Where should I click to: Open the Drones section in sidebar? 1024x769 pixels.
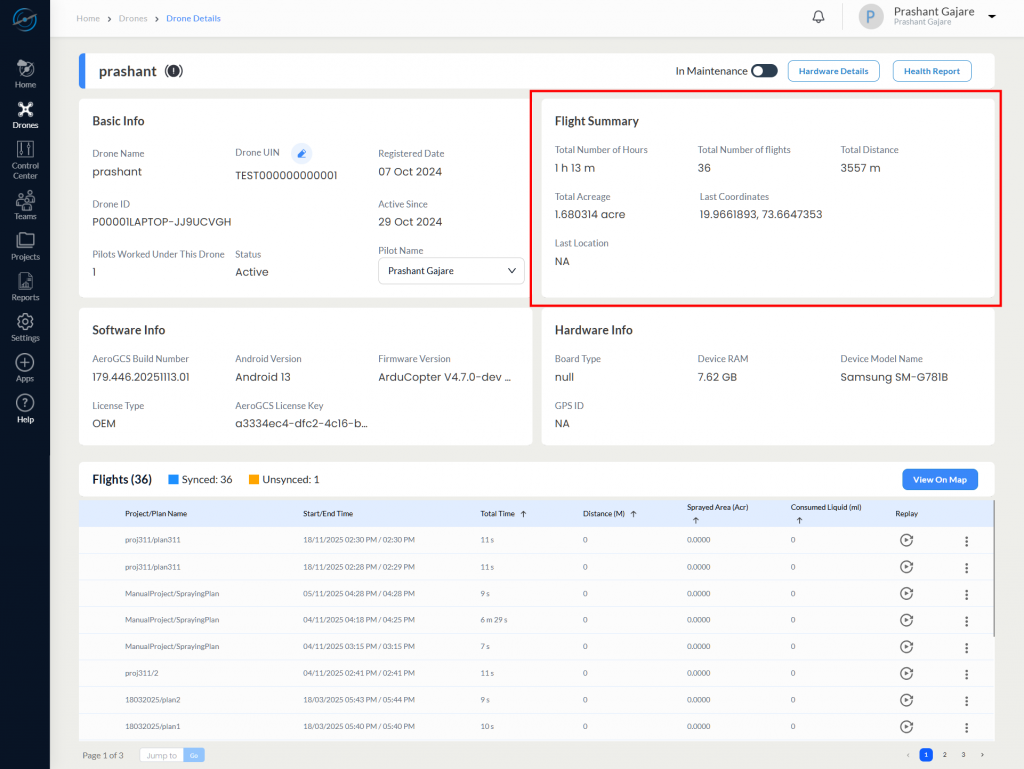[x=25, y=114]
